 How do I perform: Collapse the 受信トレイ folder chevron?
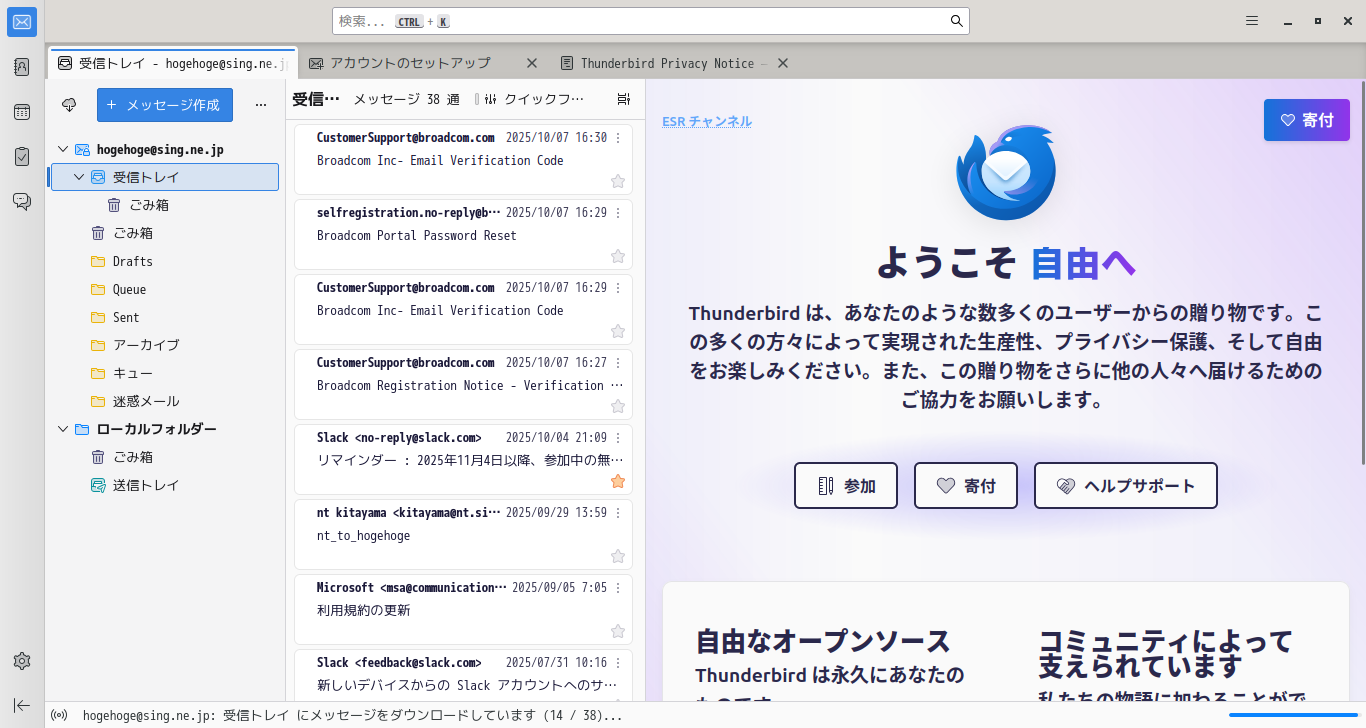(x=79, y=177)
